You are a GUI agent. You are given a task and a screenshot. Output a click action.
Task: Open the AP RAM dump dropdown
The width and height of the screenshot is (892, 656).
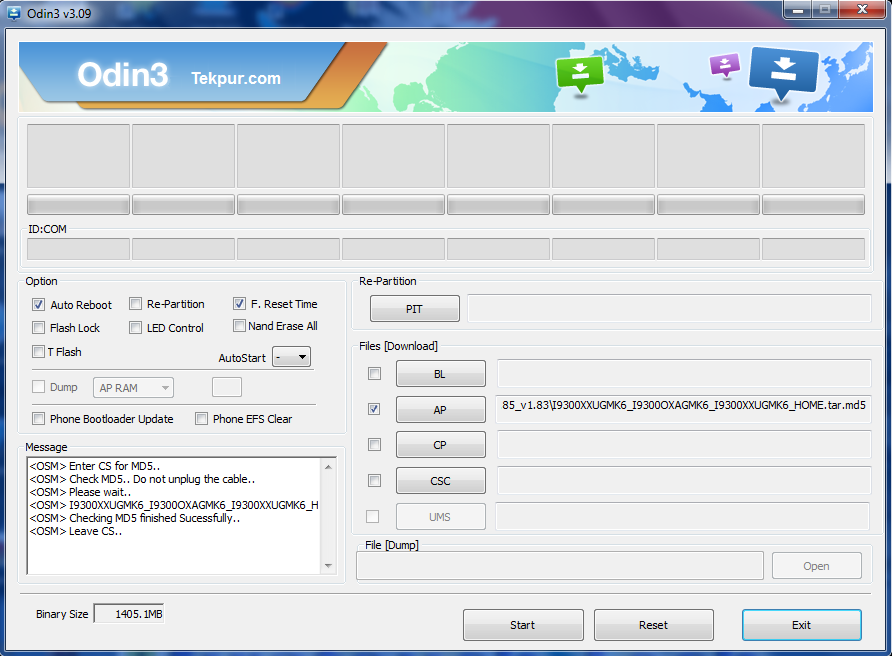(133, 388)
